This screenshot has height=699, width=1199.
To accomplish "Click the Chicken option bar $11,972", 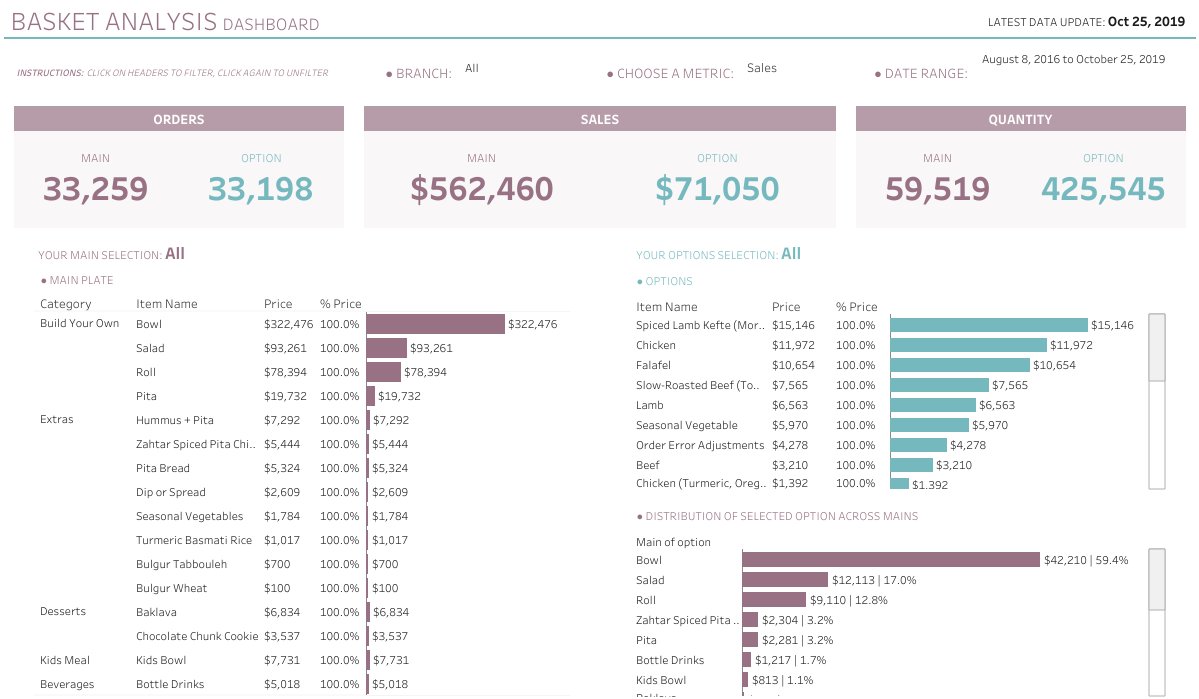I will 968,345.
